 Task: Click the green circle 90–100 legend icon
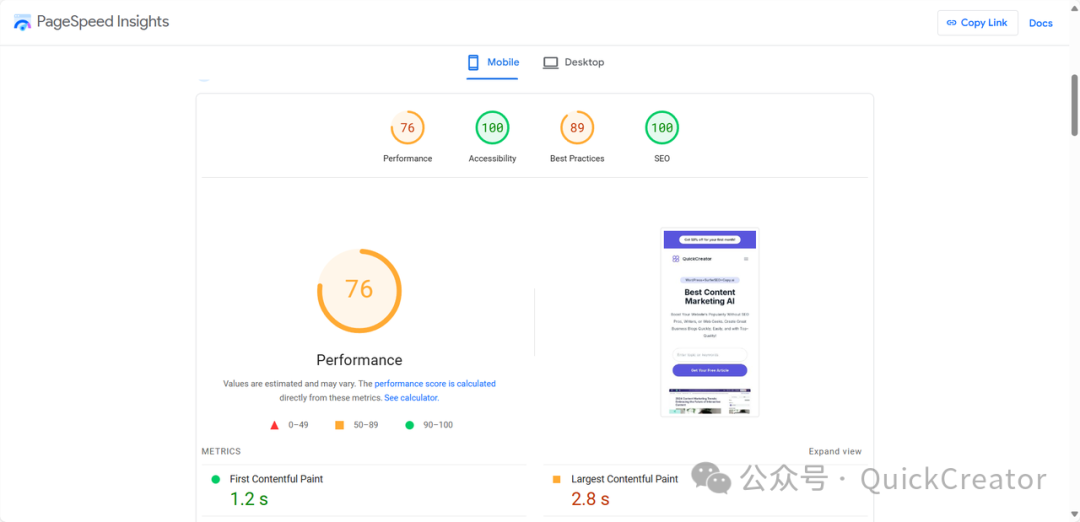[x=409, y=425]
